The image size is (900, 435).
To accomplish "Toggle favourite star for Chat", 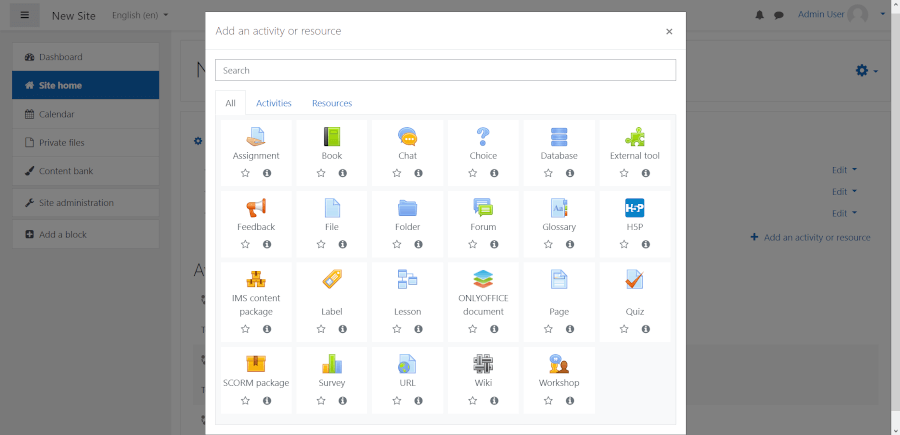I will (397, 173).
